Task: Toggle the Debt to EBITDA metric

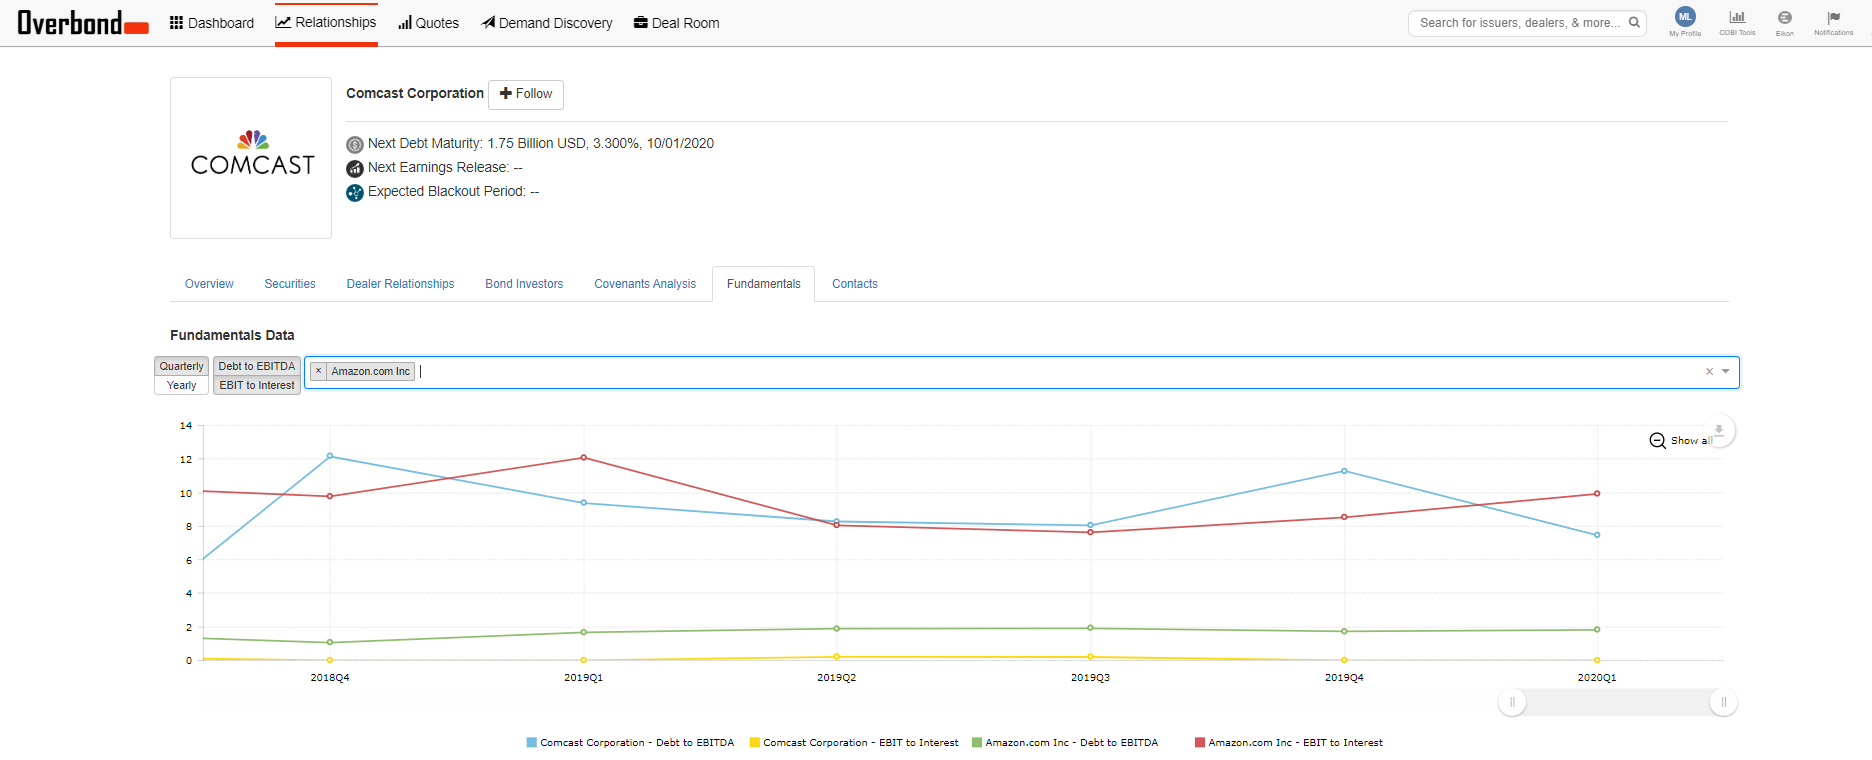Action: point(257,366)
